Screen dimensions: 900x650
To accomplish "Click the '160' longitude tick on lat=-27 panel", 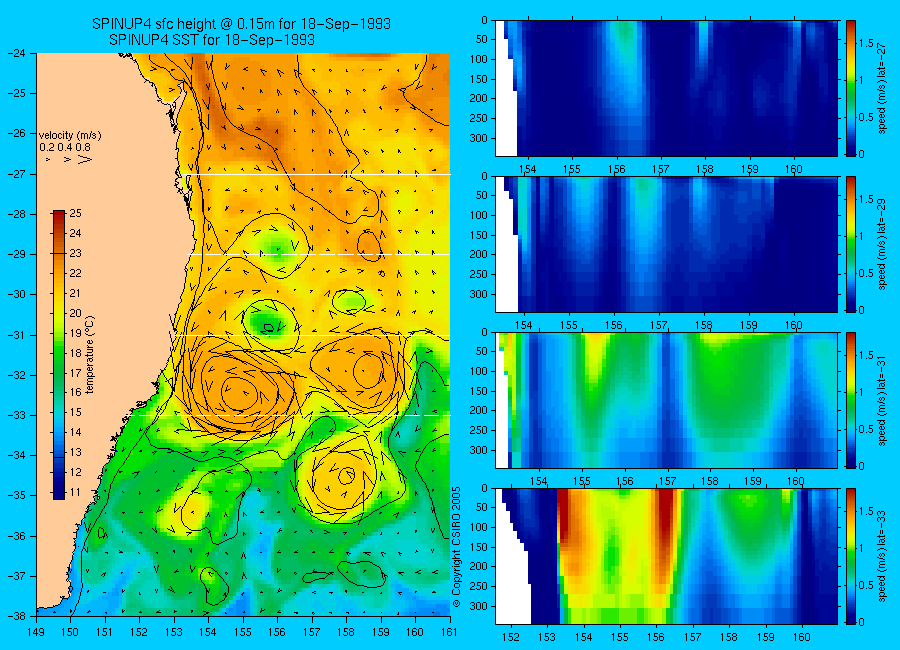I will [x=794, y=169].
